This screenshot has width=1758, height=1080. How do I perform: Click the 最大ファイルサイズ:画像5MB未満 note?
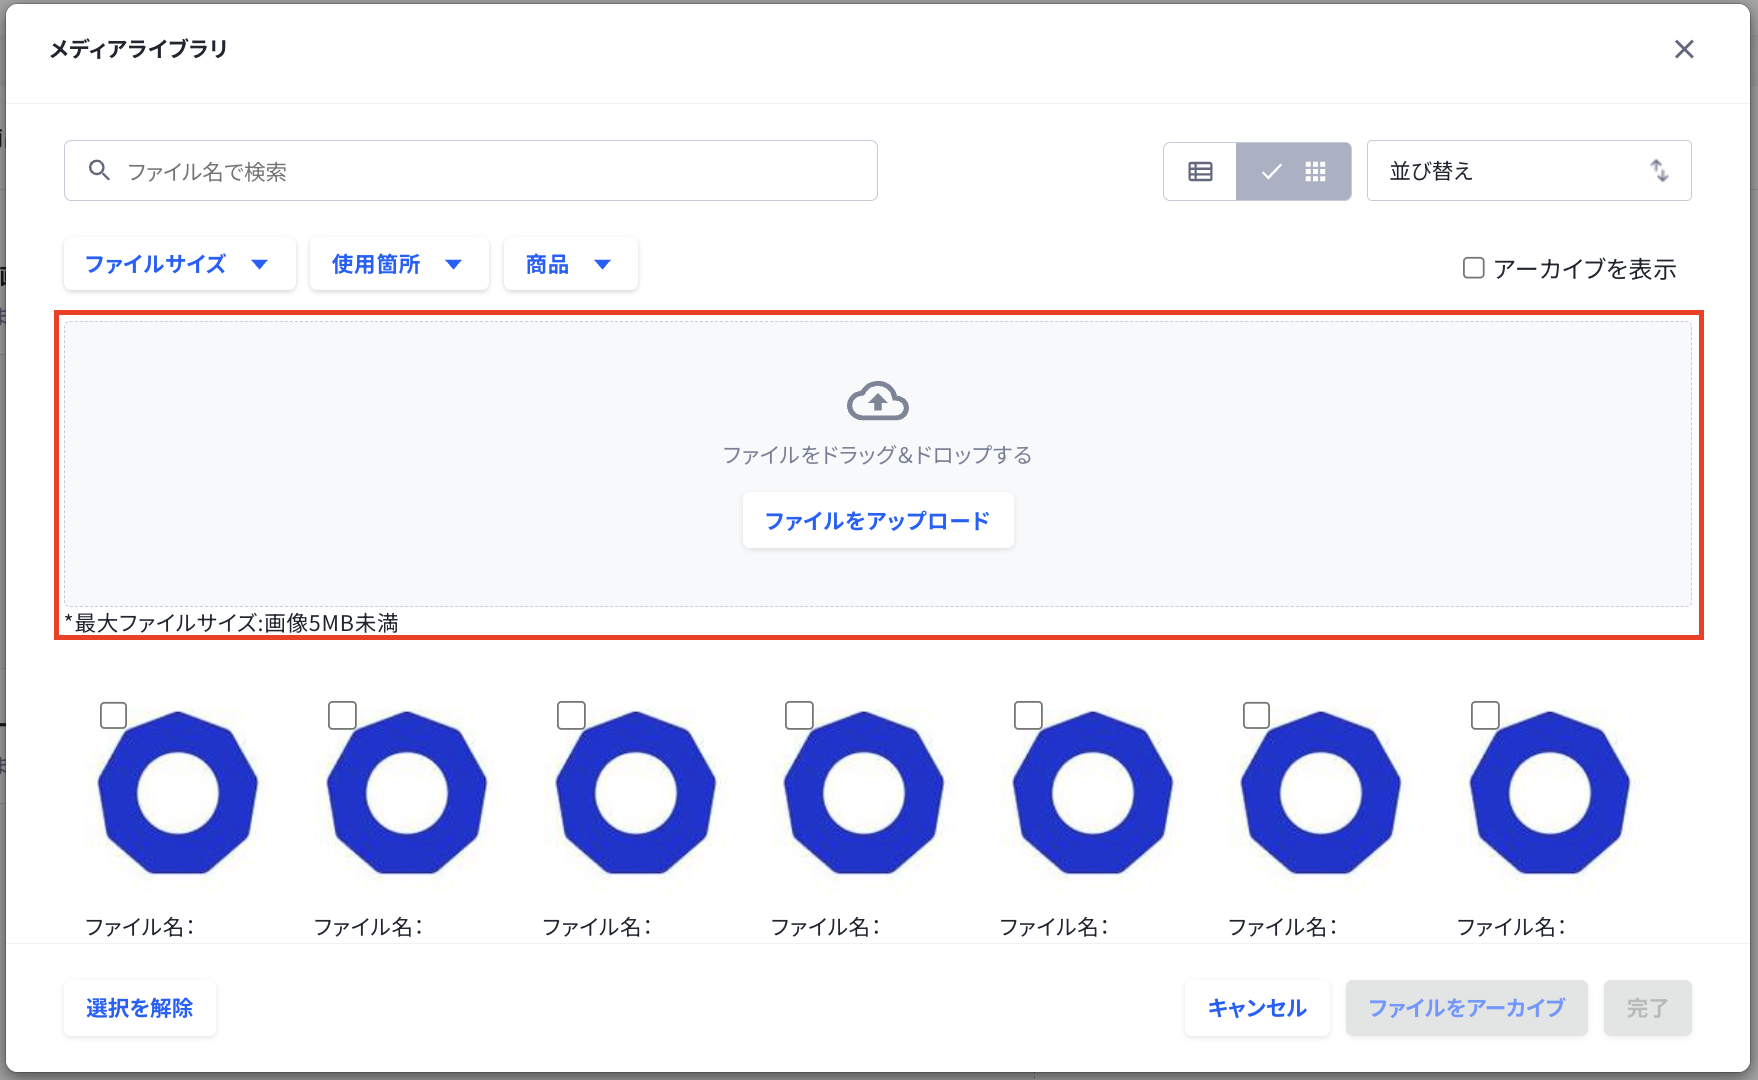232,623
